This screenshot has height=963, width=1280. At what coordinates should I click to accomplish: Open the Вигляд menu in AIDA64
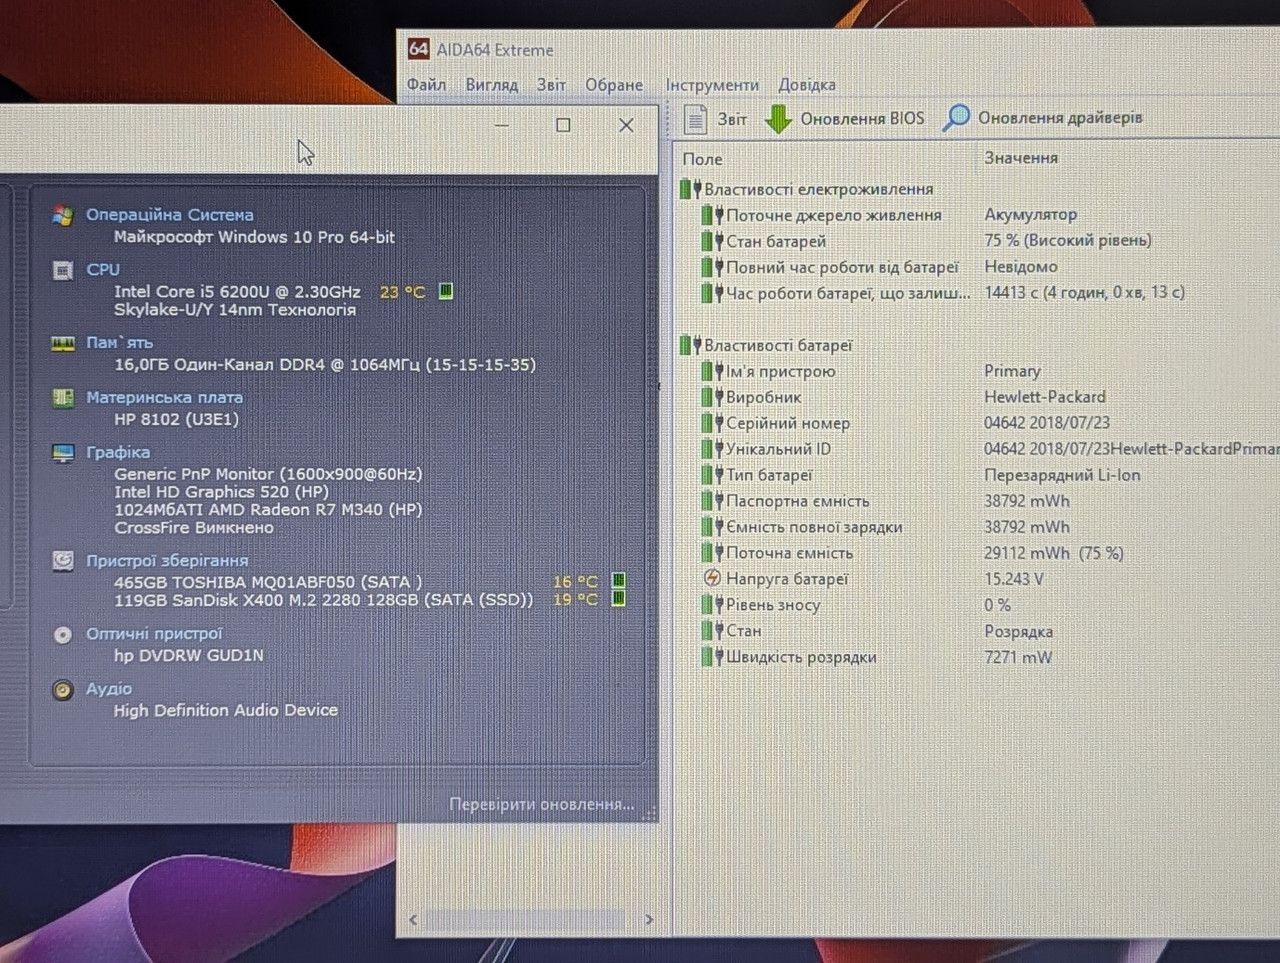coord(491,85)
